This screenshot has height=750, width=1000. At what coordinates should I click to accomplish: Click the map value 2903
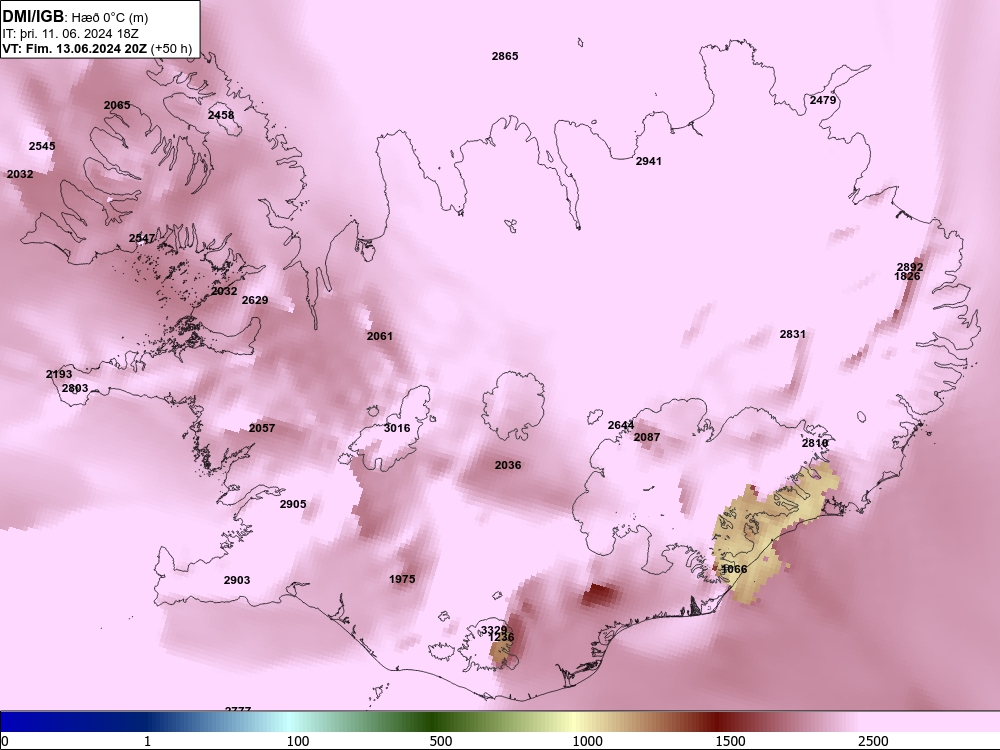237,580
